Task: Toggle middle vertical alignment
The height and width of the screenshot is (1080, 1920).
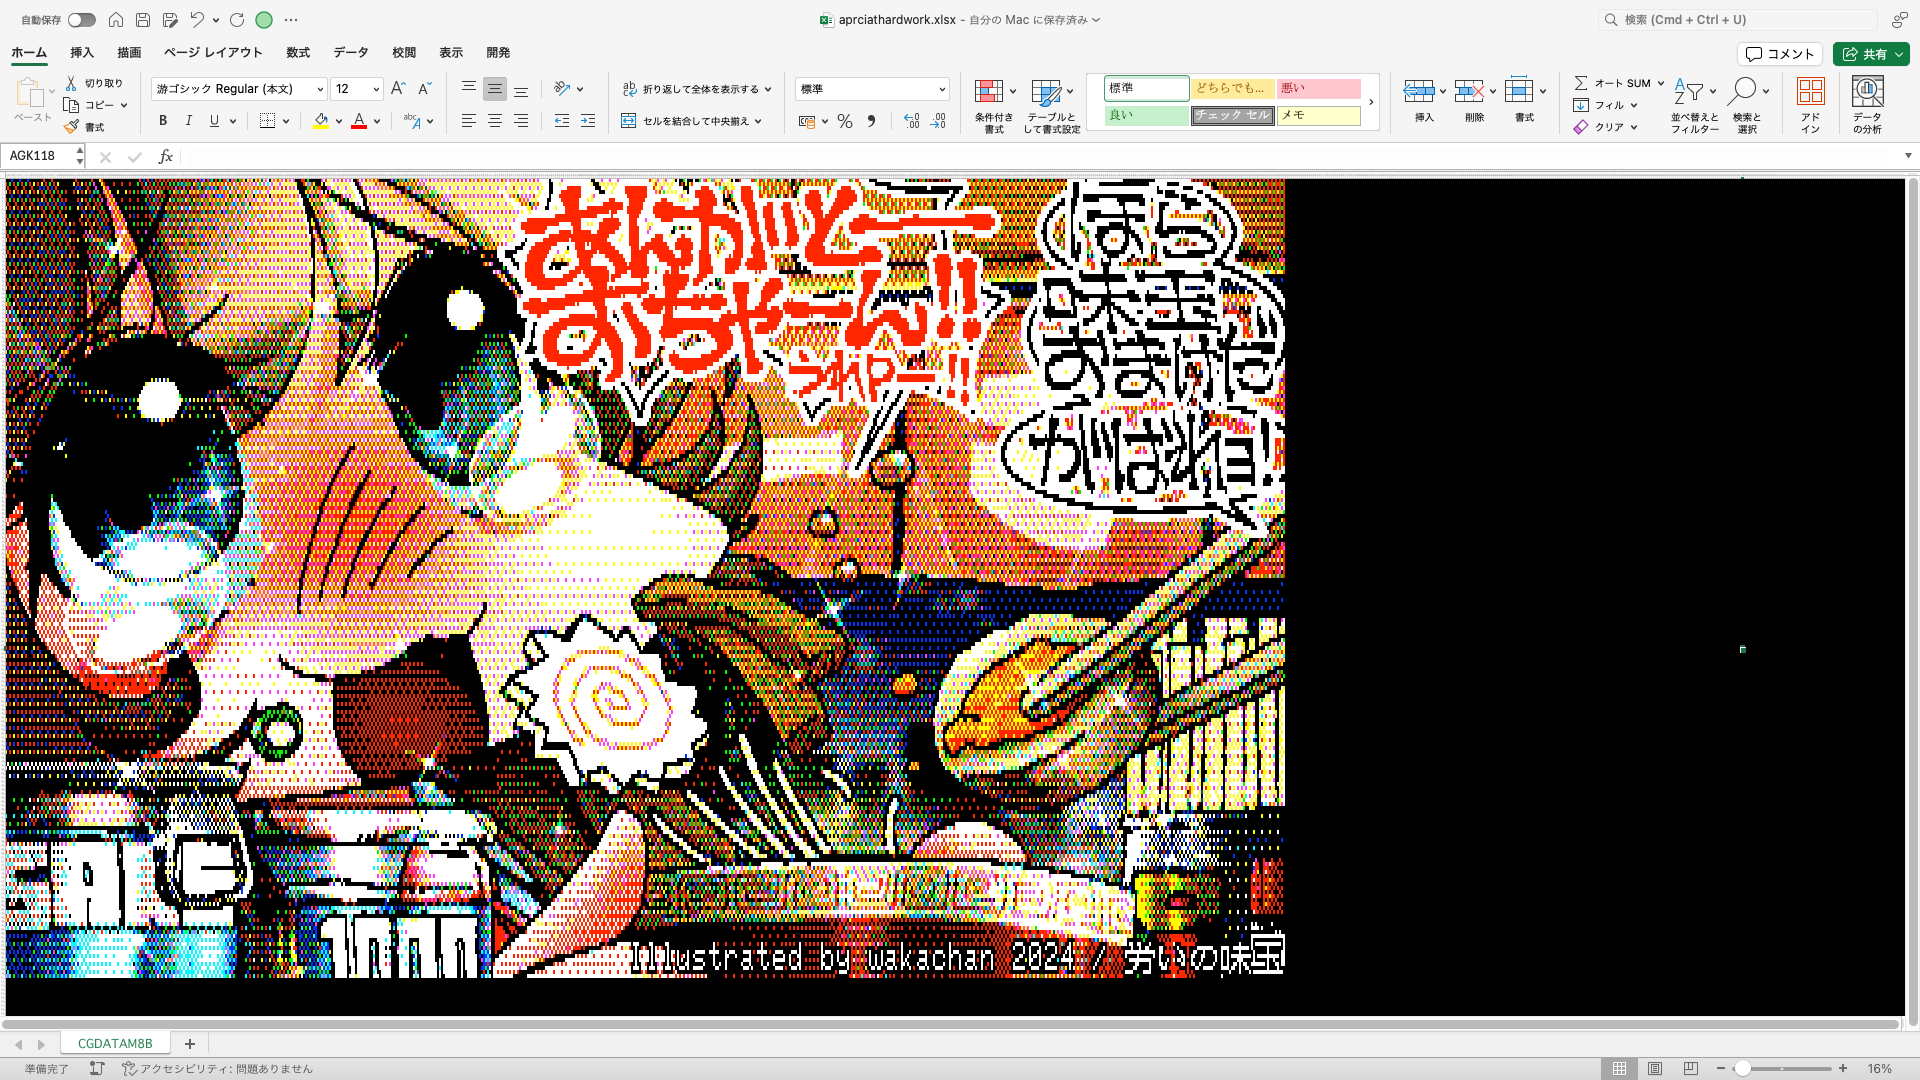Action: (495, 89)
